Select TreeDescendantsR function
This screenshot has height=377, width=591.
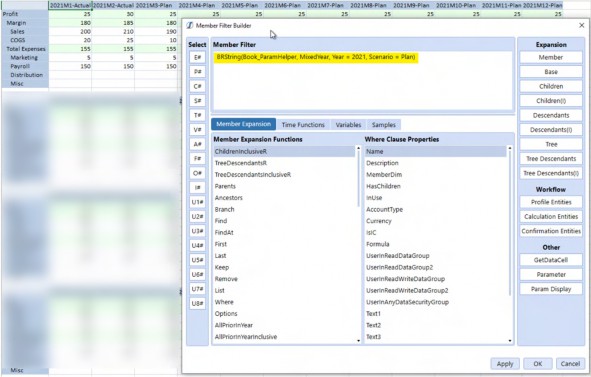click(x=285, y=163)
